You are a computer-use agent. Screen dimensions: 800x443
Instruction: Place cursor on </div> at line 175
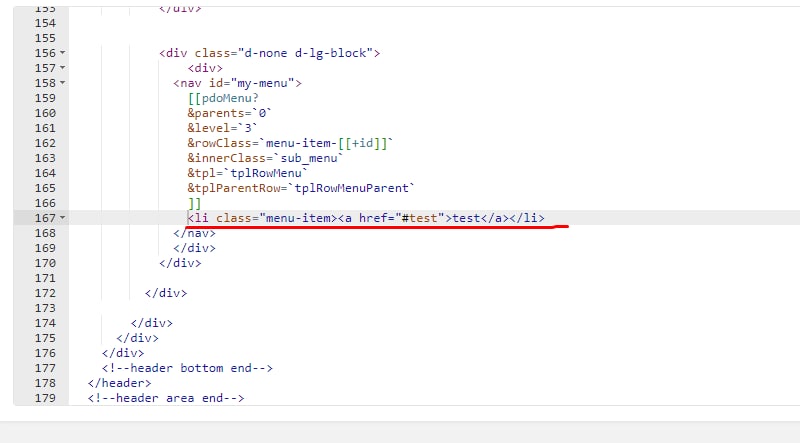pyautogui.click(x=137, y=338)
